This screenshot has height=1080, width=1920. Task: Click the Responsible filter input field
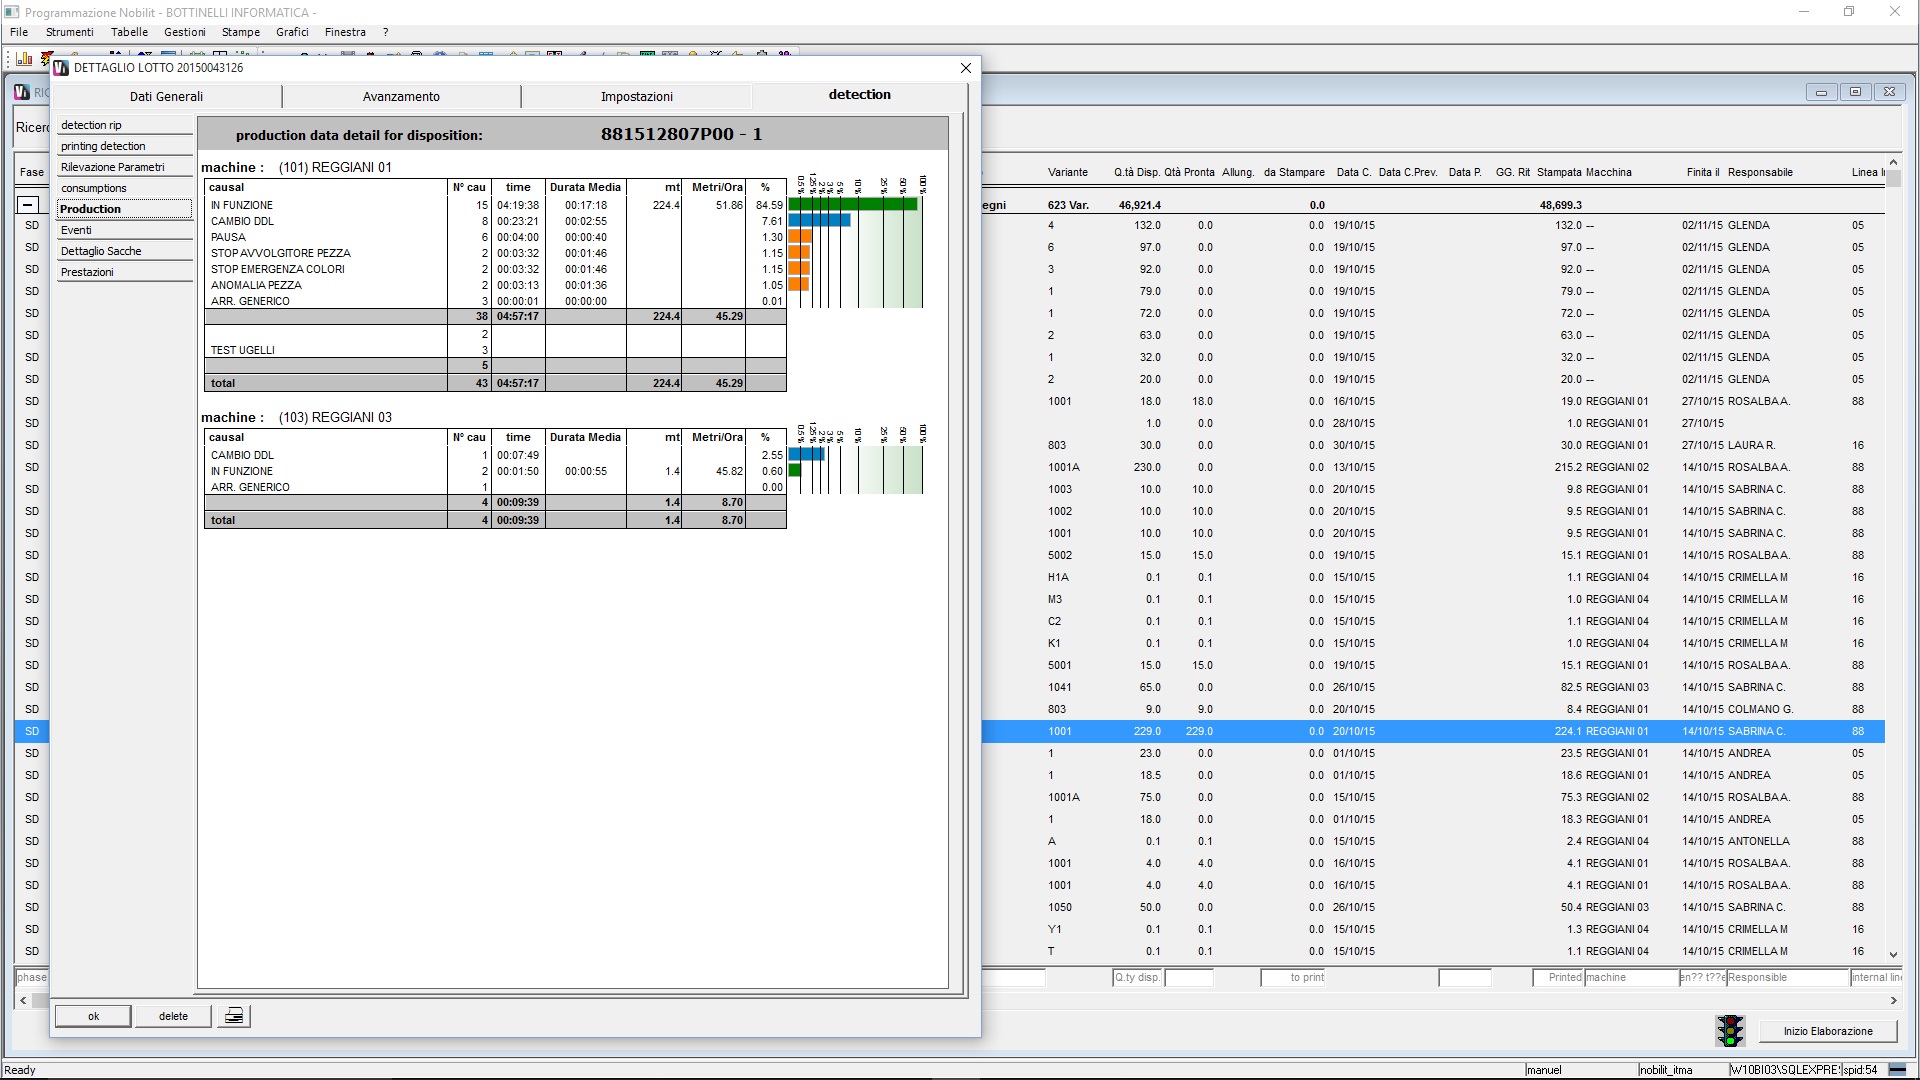coord(1787,978)
